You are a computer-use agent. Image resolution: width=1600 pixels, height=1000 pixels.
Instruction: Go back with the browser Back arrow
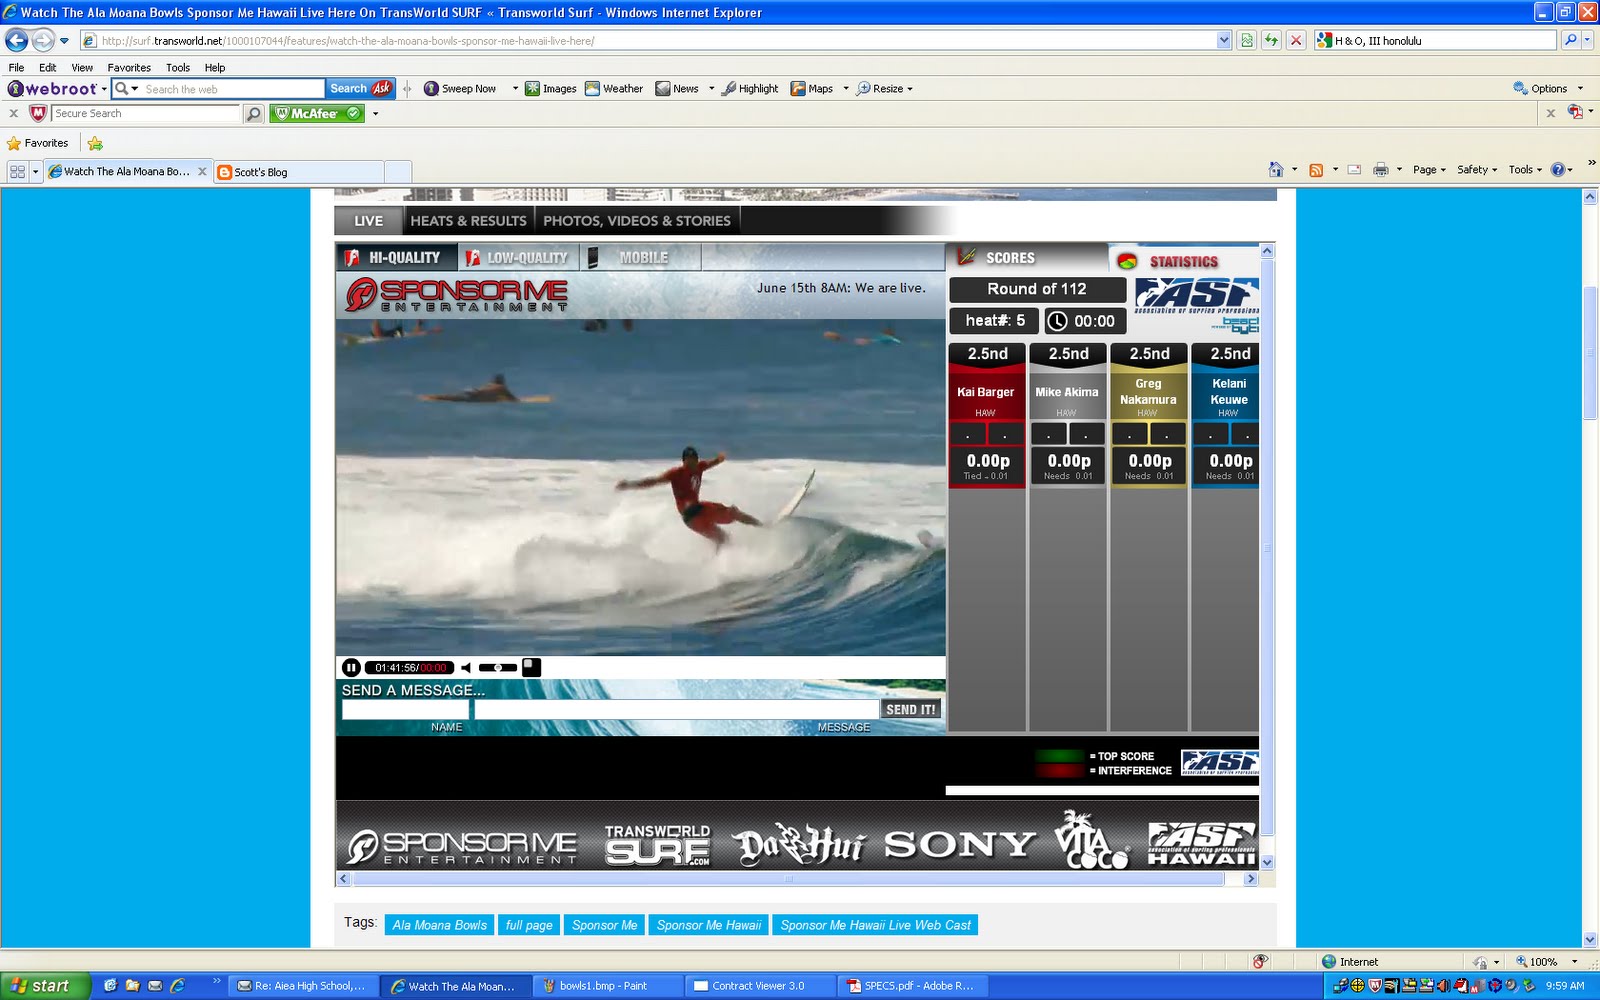(x=16, y=40)
